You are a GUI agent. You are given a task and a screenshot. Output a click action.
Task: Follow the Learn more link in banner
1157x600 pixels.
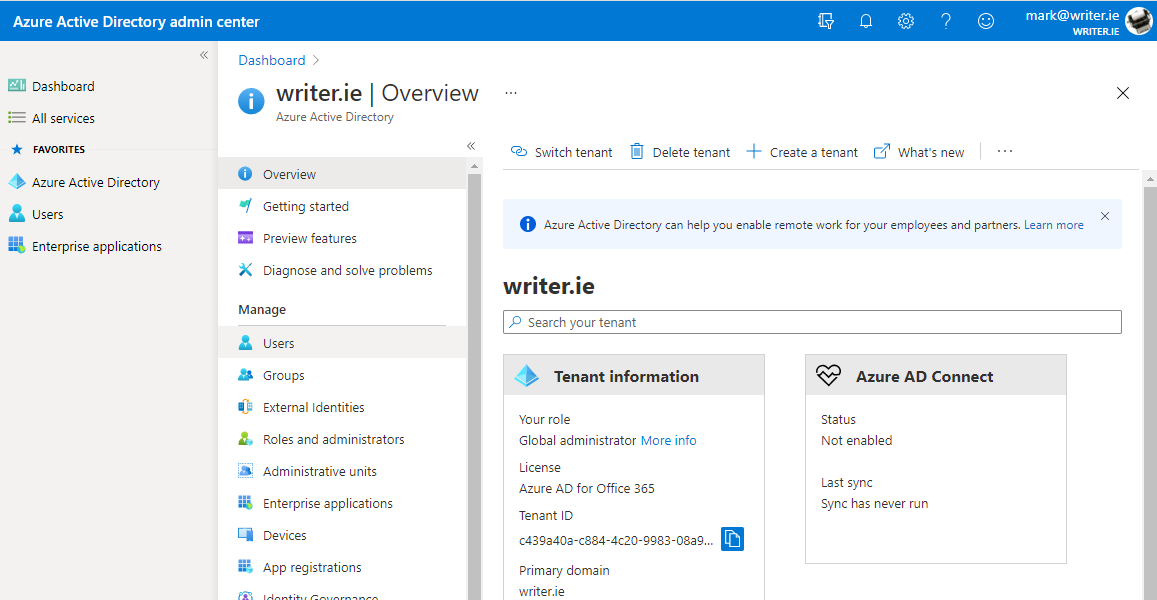pyautogui.click(x=1054, y=225)
